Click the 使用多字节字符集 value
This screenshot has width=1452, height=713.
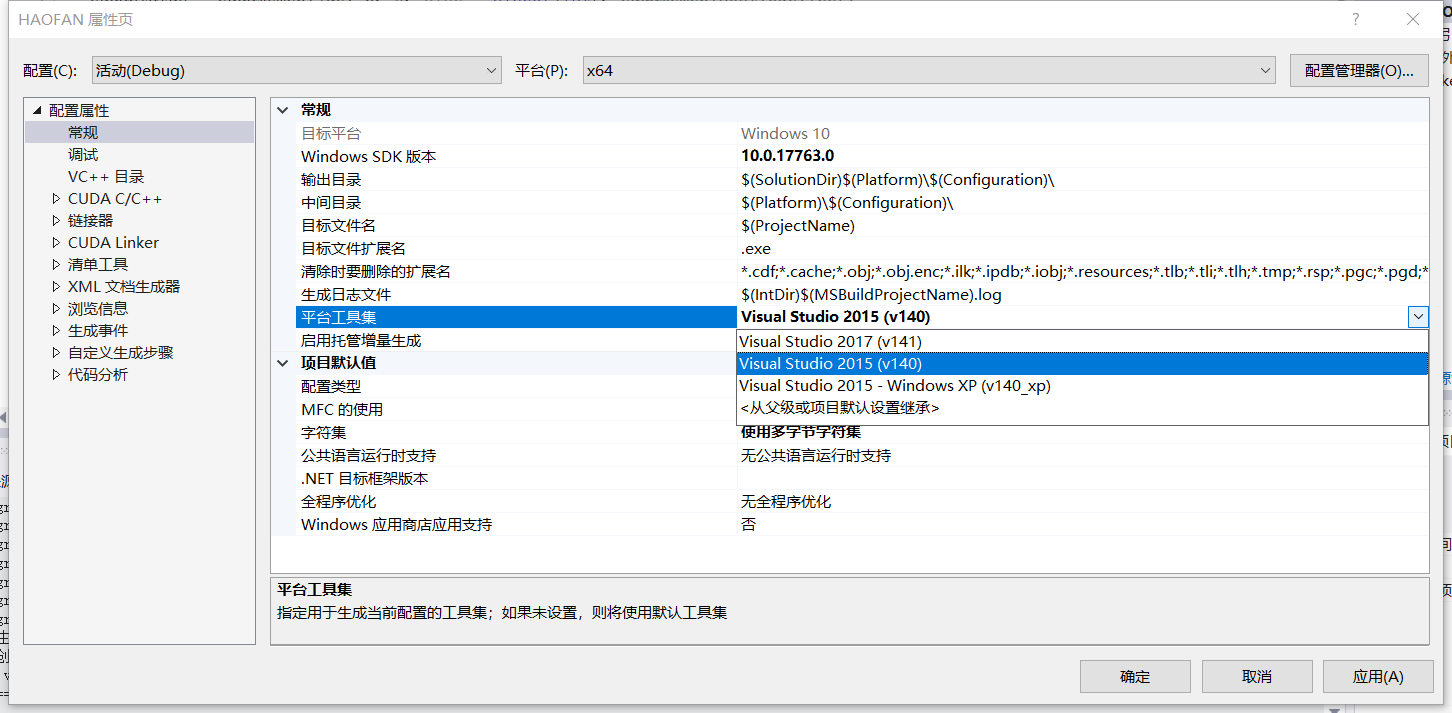(801, 432)
